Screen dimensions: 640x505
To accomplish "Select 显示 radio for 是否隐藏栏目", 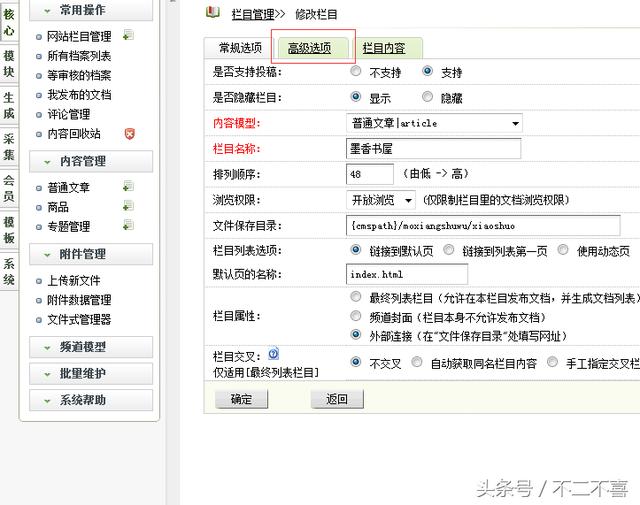I will pos(356,97).
